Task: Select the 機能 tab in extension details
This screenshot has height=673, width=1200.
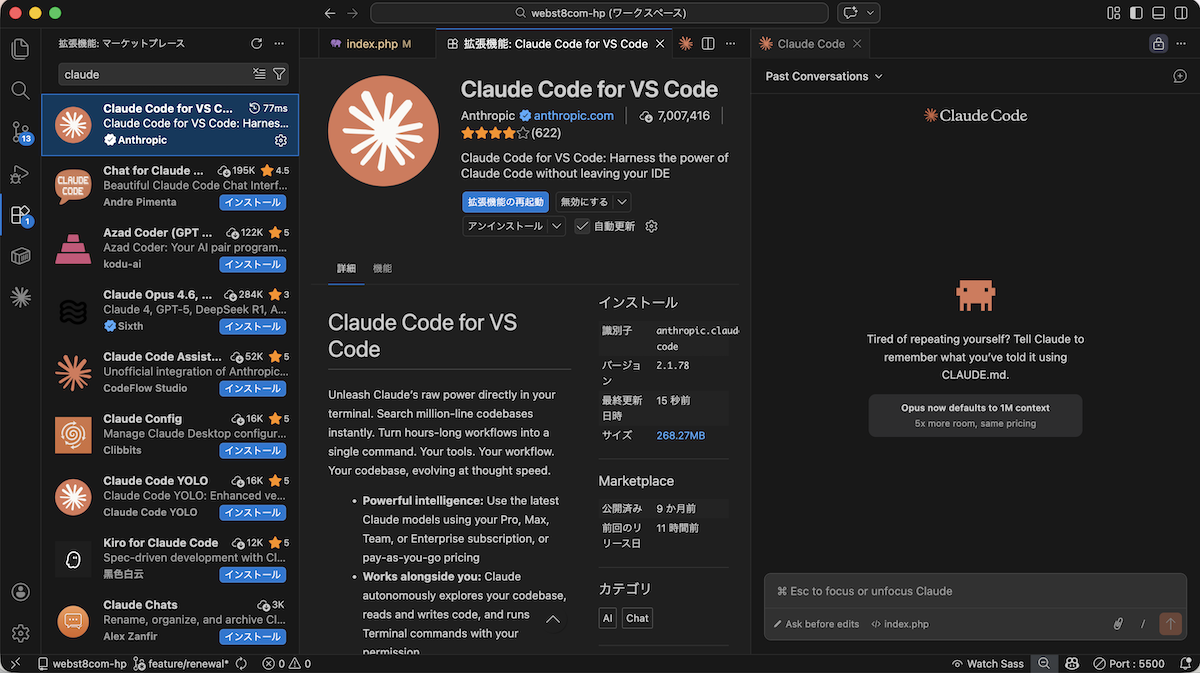Action: [382, 269]
